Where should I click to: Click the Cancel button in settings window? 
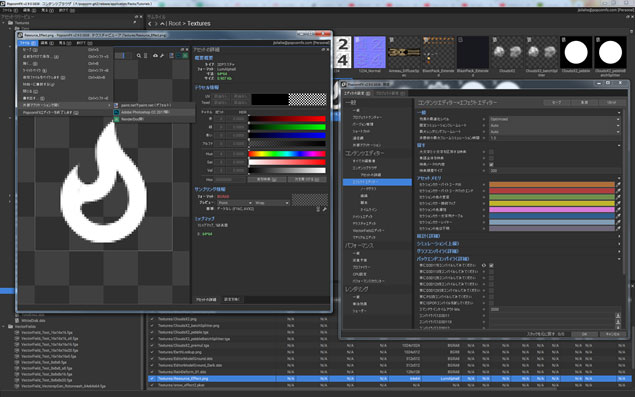(x=612, y=334)
